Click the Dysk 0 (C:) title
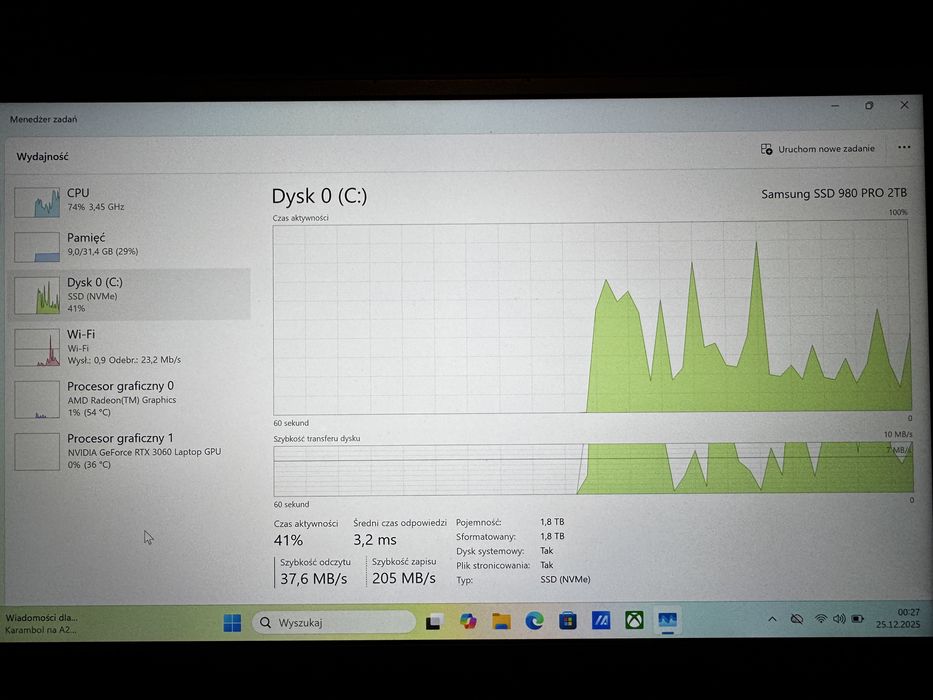Viewport: 933px width, 700px height. (x=320, y=196)
